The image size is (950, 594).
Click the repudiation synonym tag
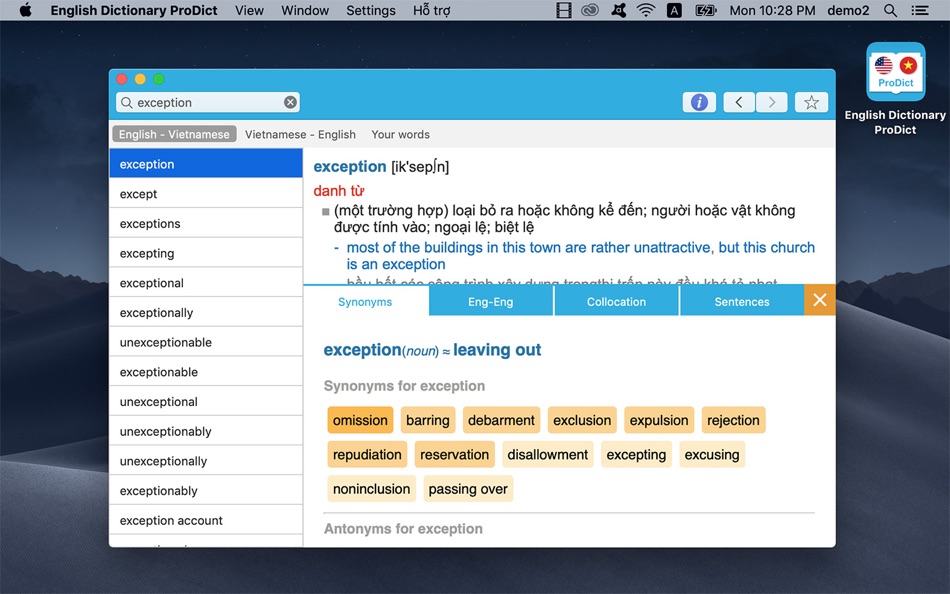(367, 455)
